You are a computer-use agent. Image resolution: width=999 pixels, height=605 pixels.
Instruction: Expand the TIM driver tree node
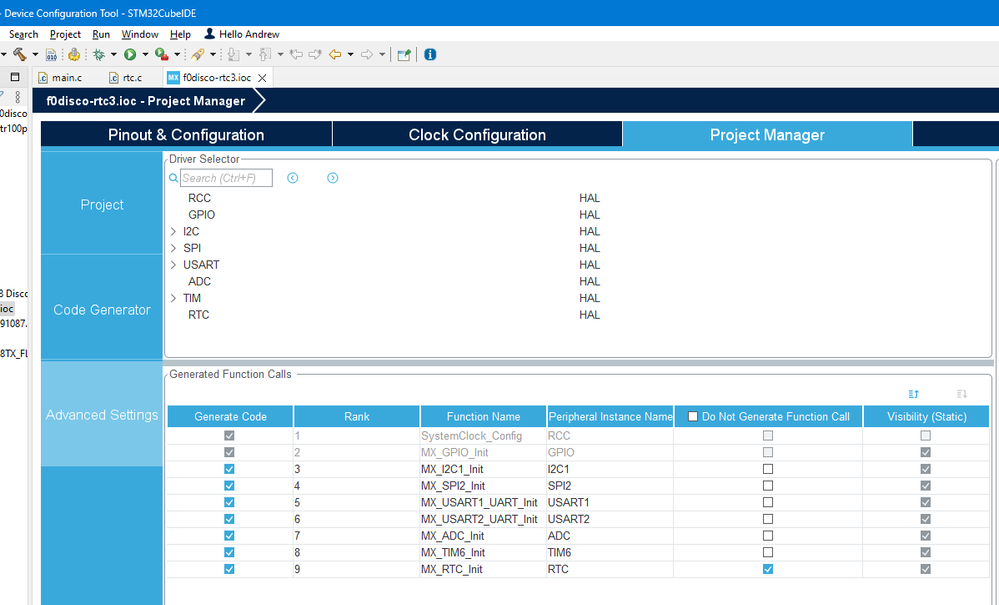(x=173, y=298)
